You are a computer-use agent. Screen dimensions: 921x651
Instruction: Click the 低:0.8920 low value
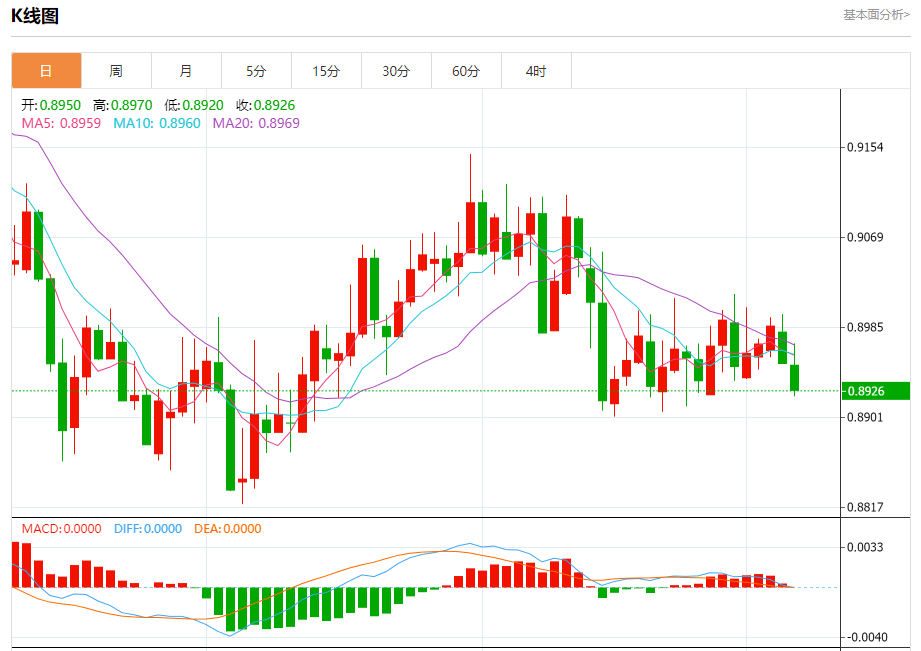tap(194, 105)
